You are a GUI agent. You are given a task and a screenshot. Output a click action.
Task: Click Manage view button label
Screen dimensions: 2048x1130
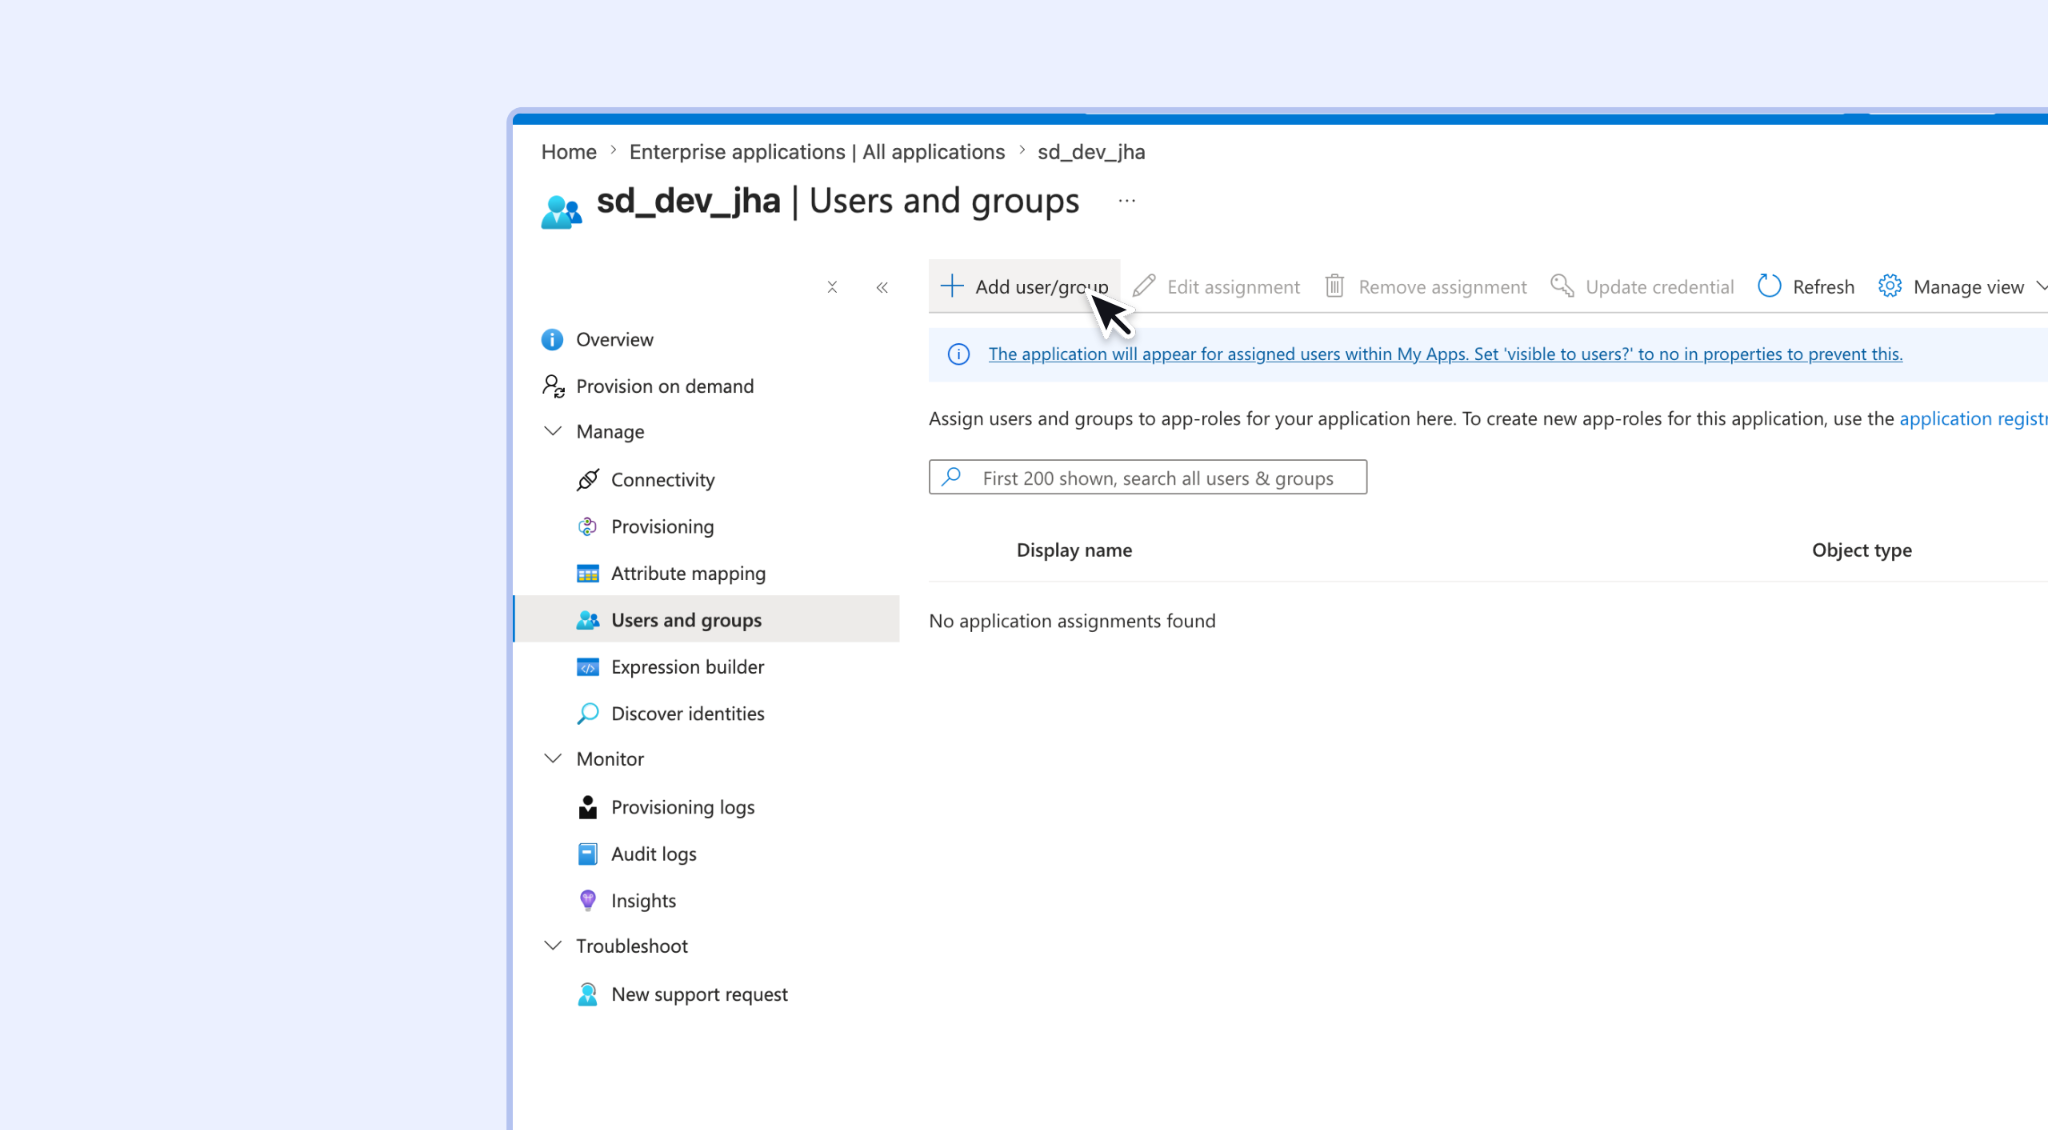tap(1968, 287)
